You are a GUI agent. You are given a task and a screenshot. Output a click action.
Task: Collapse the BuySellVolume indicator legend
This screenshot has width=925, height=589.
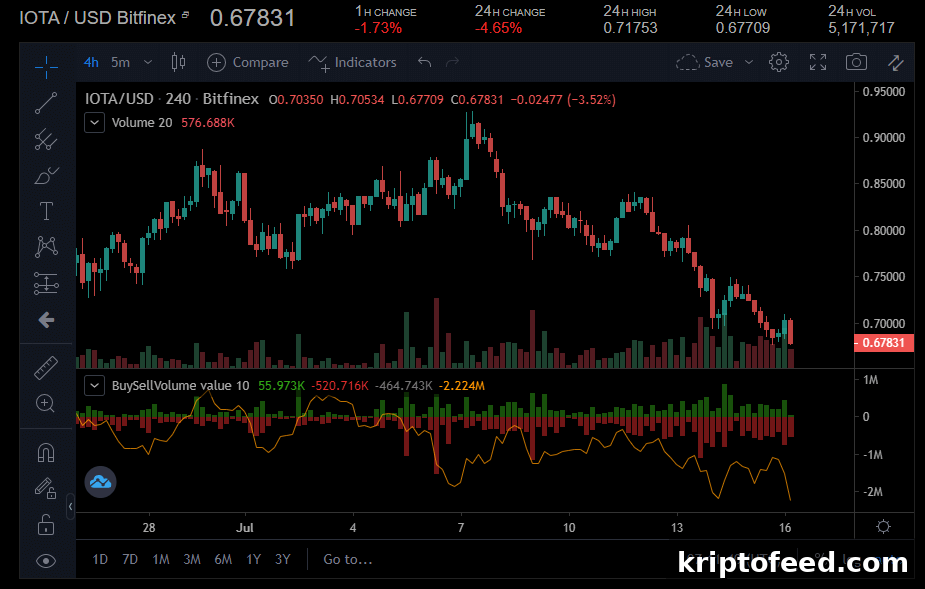coord(94,386)
